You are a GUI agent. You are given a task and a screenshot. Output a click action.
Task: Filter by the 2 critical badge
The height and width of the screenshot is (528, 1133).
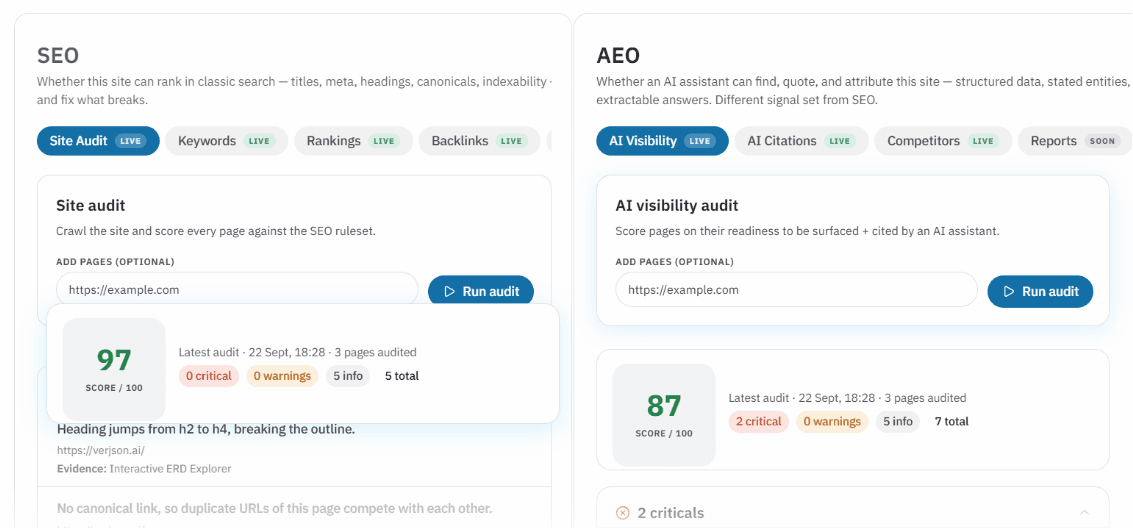(759, 421)
